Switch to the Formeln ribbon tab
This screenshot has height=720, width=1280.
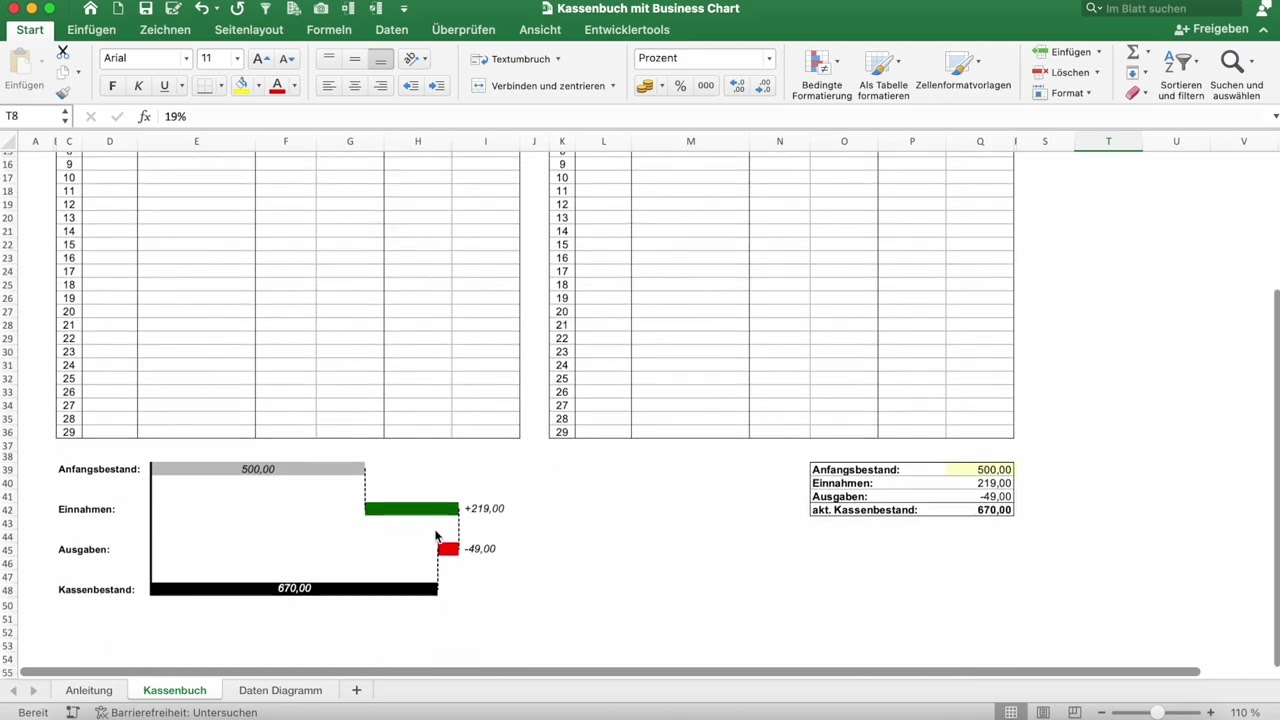click(x=329, y=30)
